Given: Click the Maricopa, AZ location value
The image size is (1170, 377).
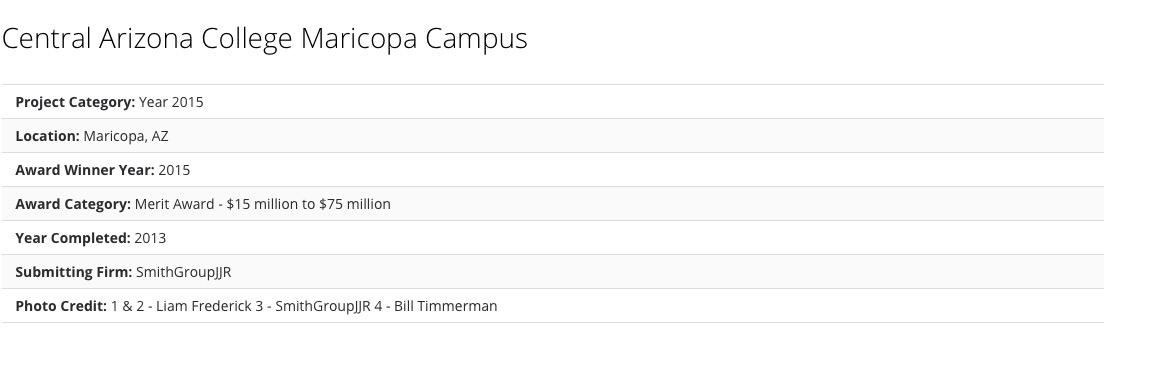Looking at the screenshot, I should (x=126, y=137).
